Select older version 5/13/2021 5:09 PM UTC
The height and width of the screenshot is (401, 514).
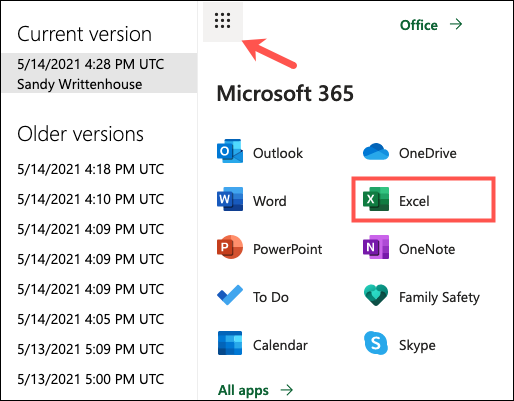[x=90, y=349]
